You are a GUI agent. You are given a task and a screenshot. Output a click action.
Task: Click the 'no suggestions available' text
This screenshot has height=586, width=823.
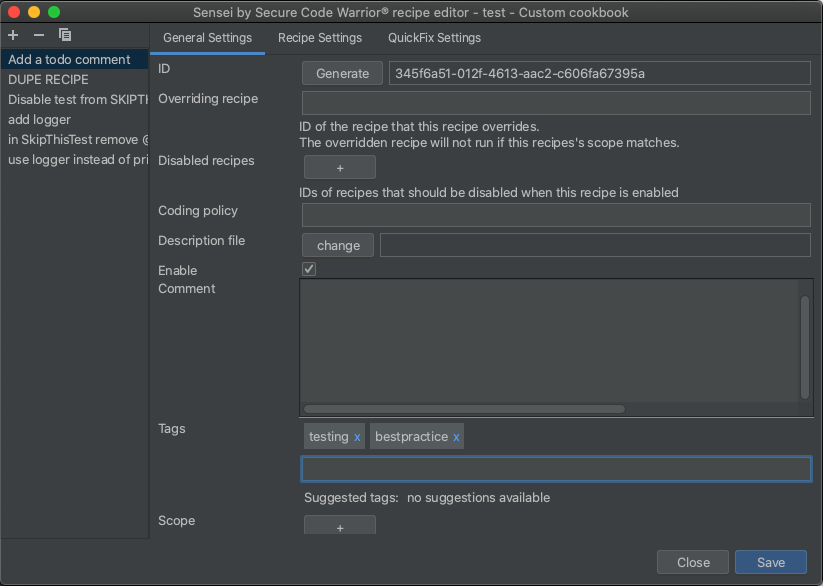click(478, 498)
